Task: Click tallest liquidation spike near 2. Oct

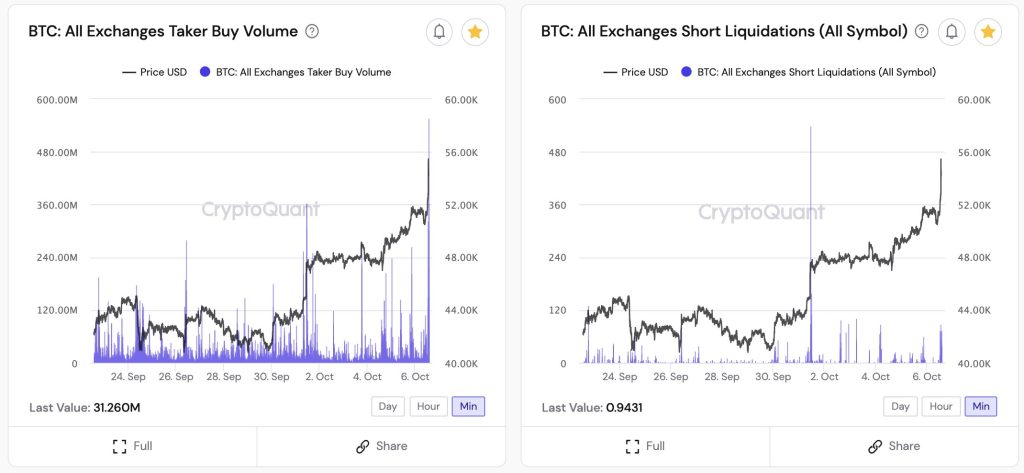Action: (811, 200)
